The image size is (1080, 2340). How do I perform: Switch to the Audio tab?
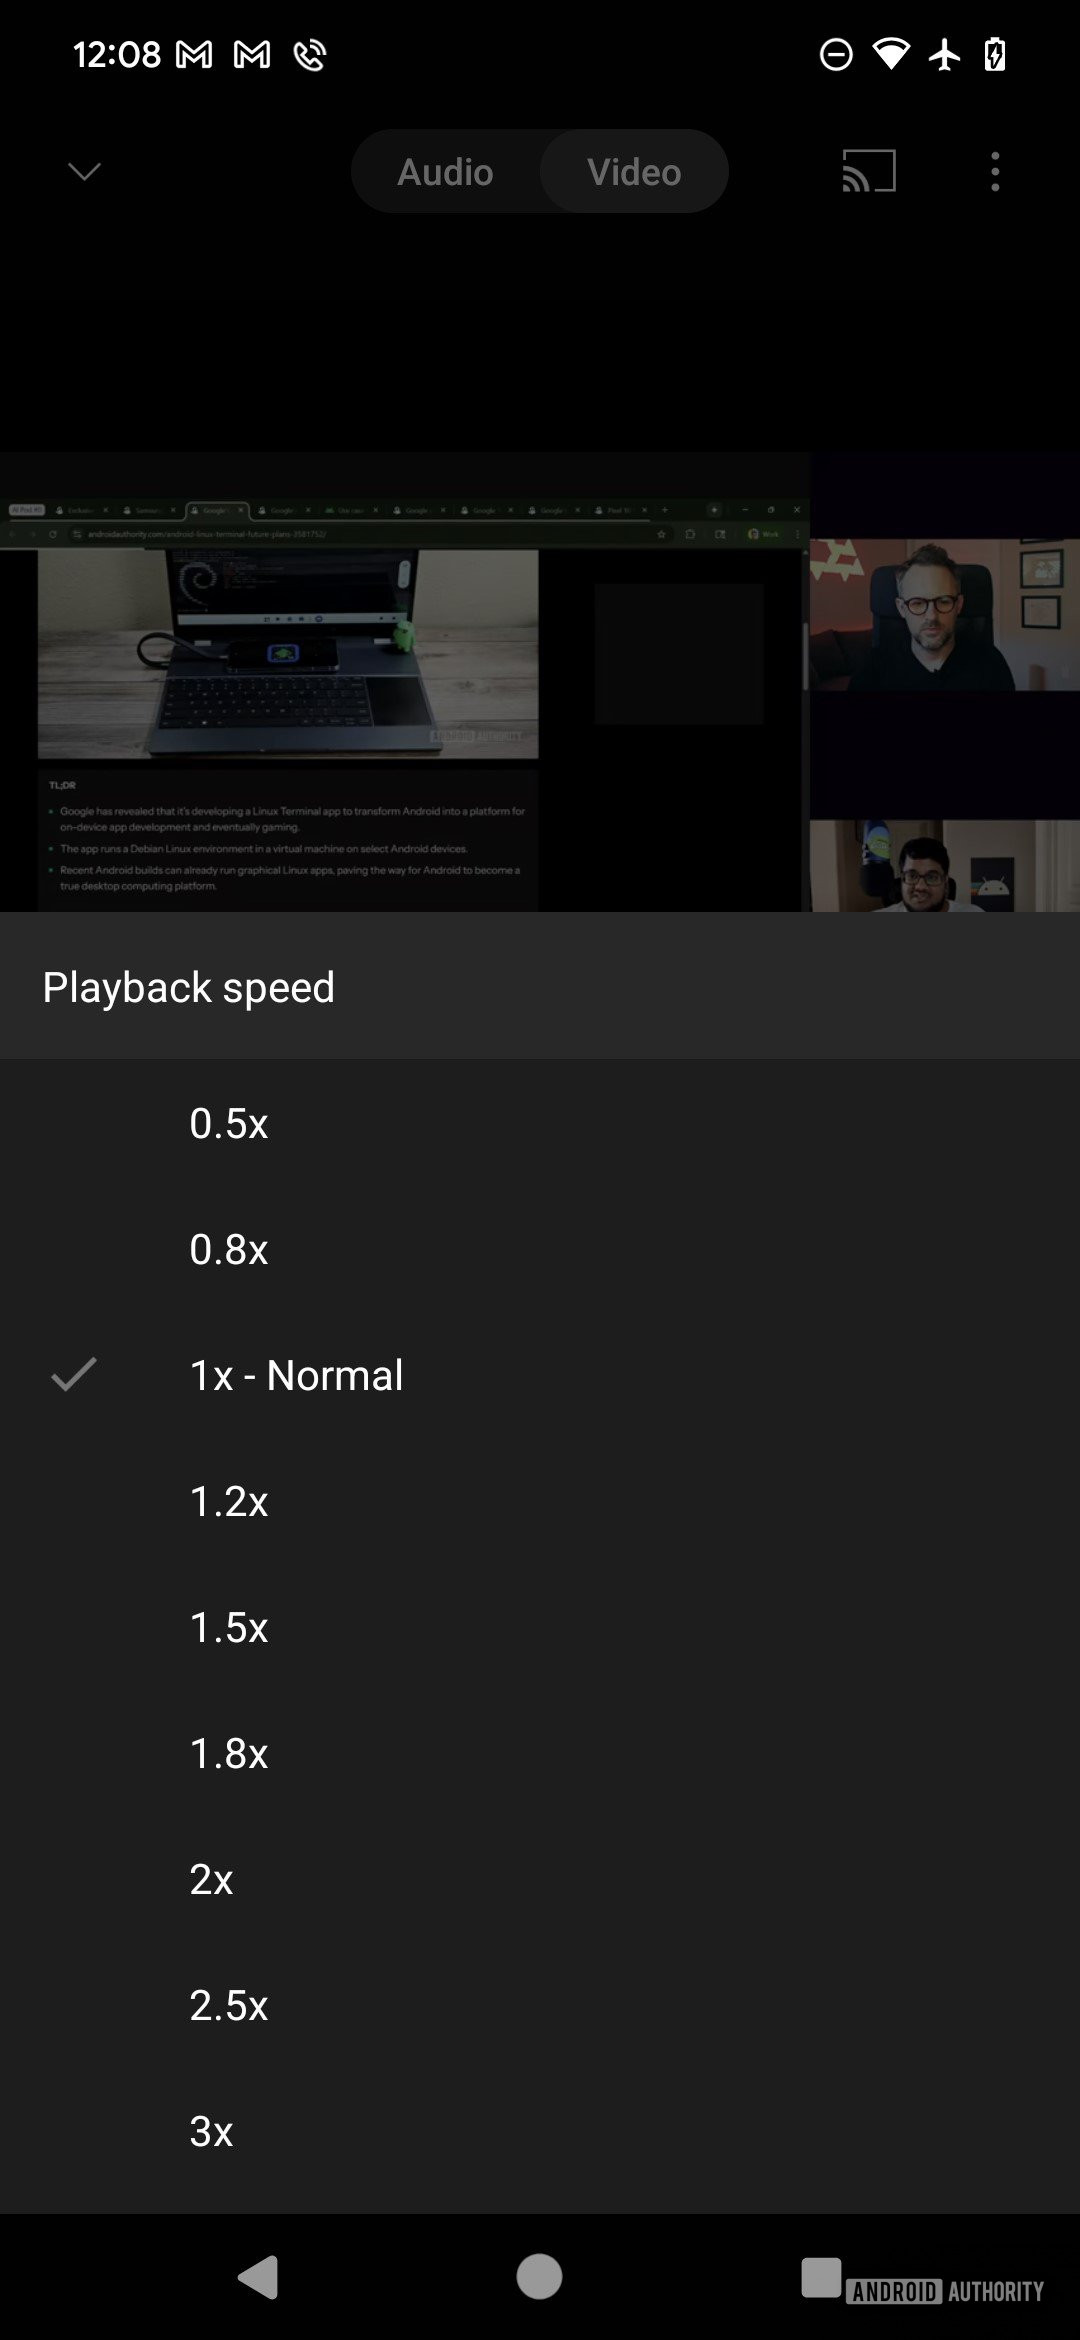coord(446,172)
